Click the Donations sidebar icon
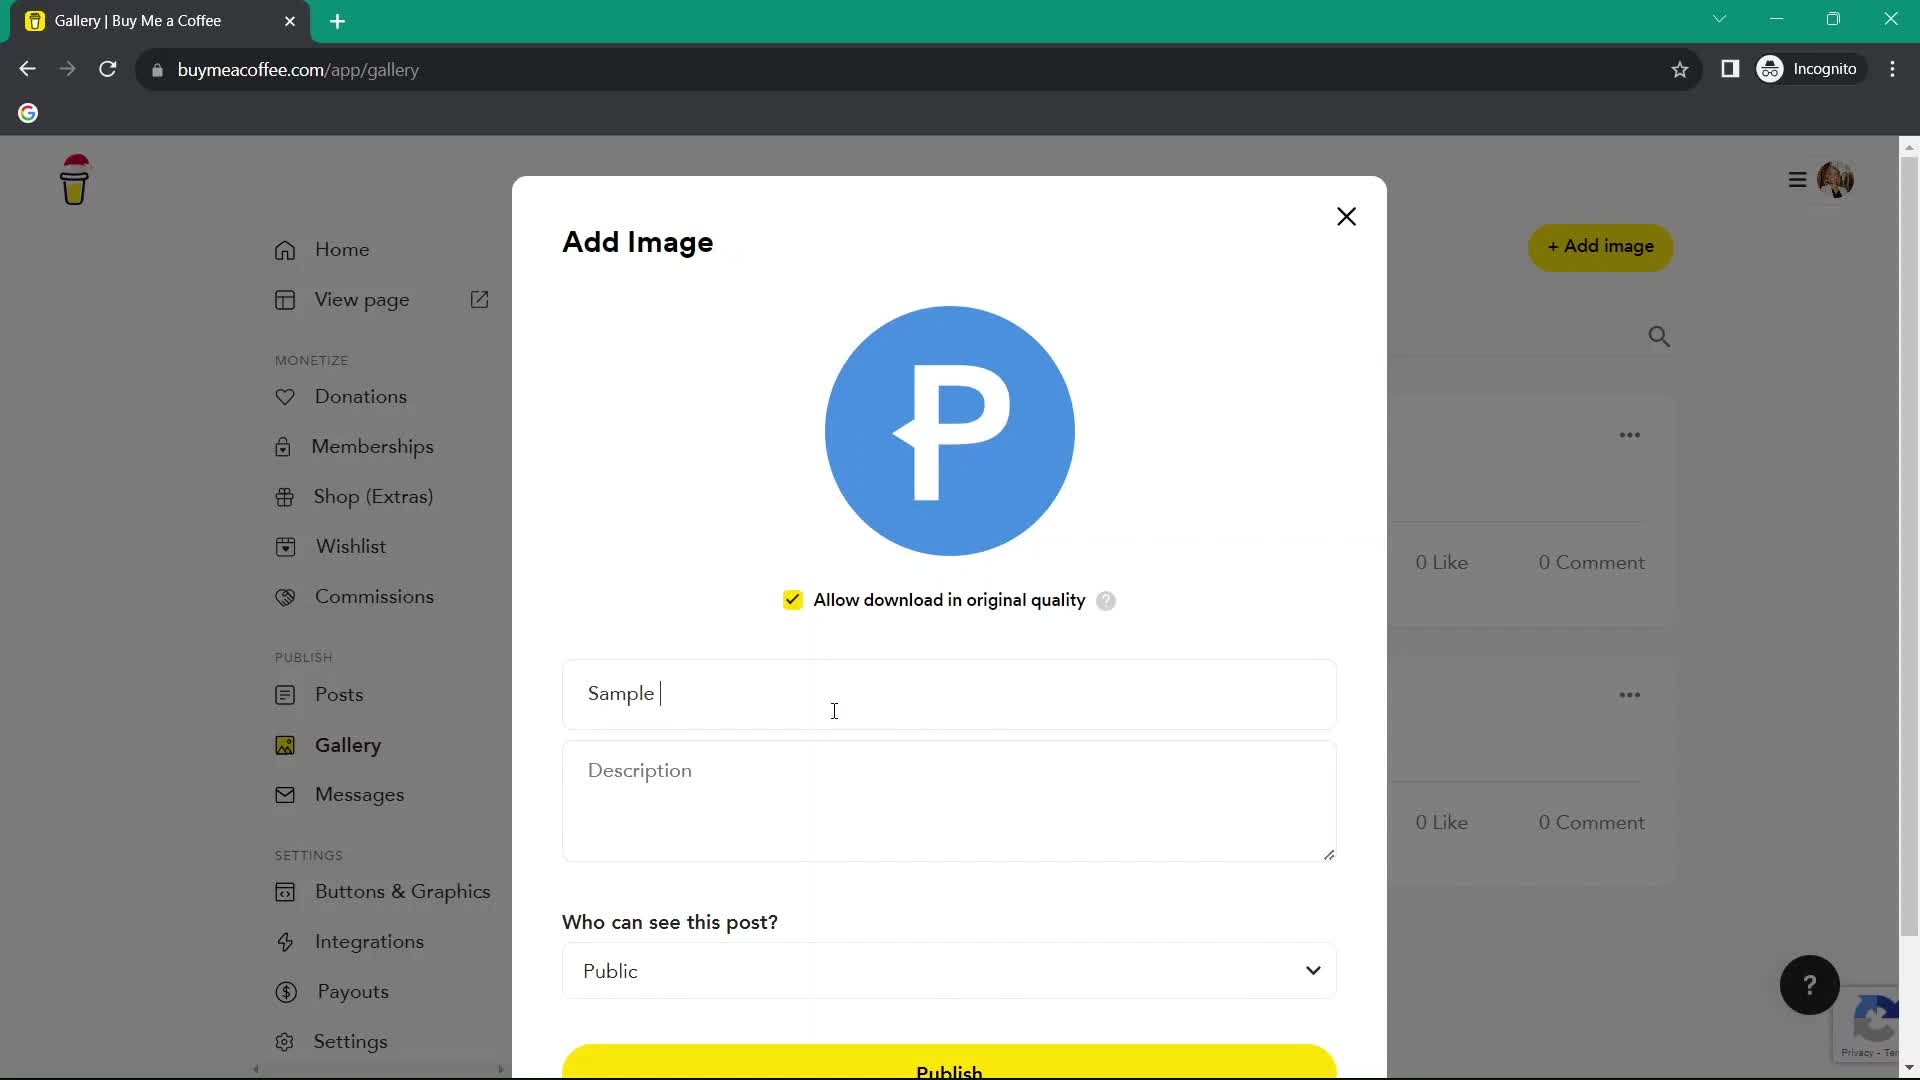 tap(285, 396)
